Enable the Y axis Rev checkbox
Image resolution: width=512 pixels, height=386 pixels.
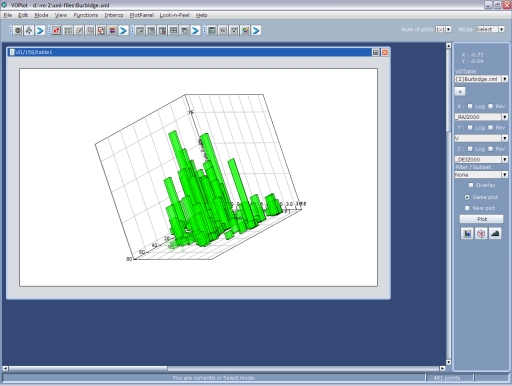(490, 128)
